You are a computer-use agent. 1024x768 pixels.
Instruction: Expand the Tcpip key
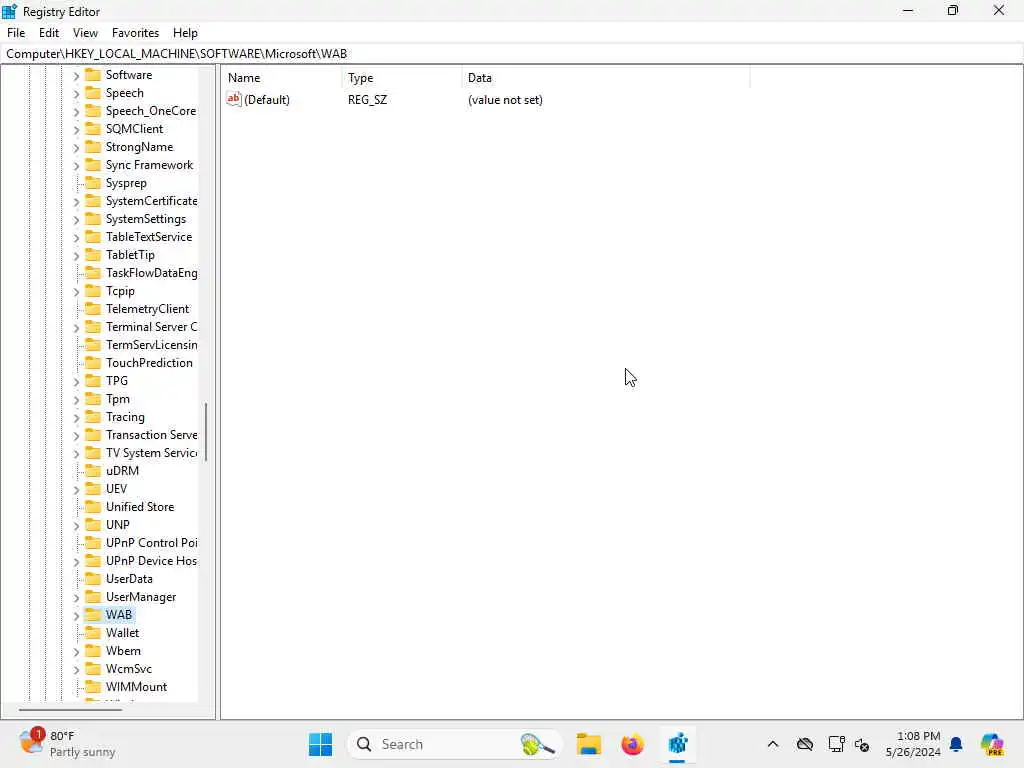tap(76, 291)
